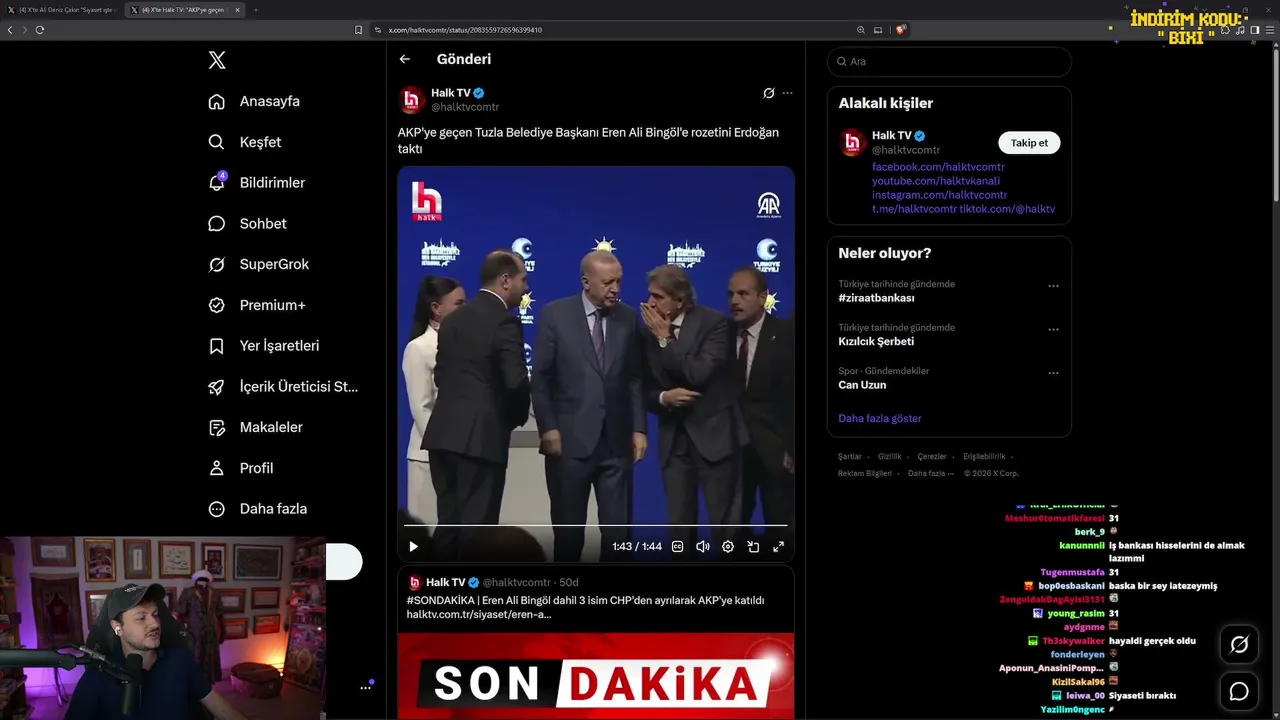The image size is (1280, 720).
Task: Expand the Daha fazla sidebar menu
Action: click(x=257, y=509)
